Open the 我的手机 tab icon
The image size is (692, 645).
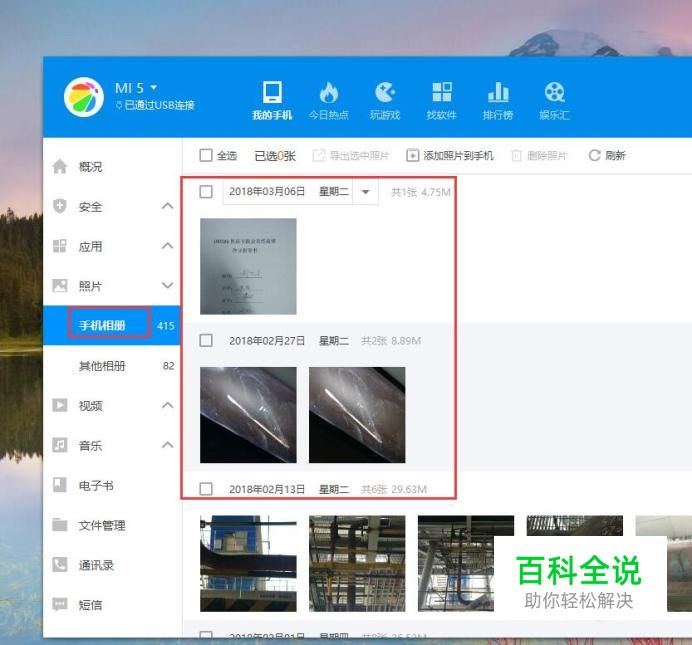click(272, 92)
